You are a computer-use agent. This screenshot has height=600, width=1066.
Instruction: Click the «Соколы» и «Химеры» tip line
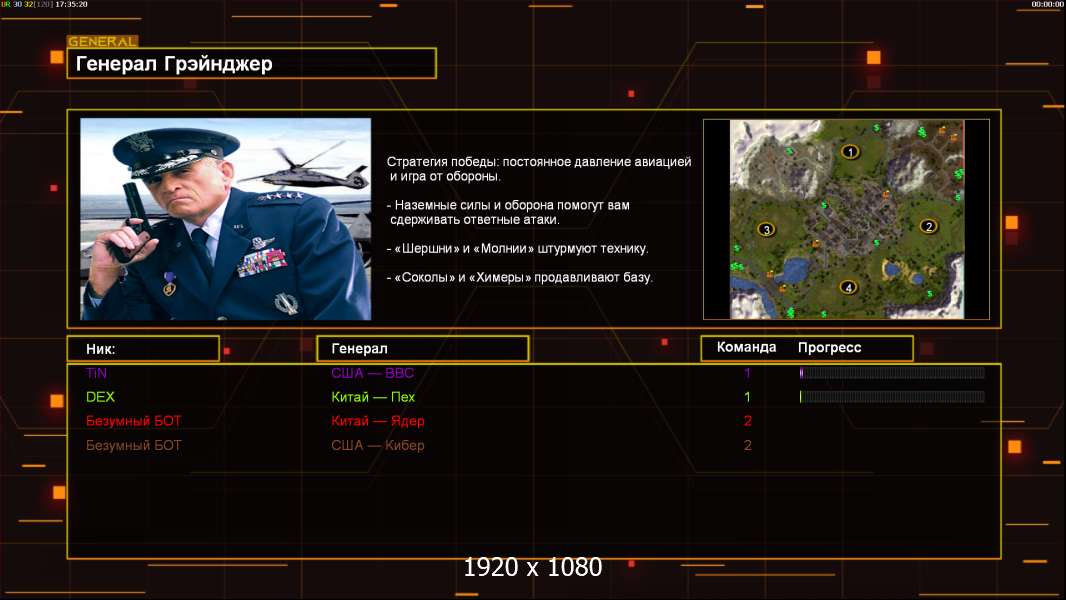519,277
